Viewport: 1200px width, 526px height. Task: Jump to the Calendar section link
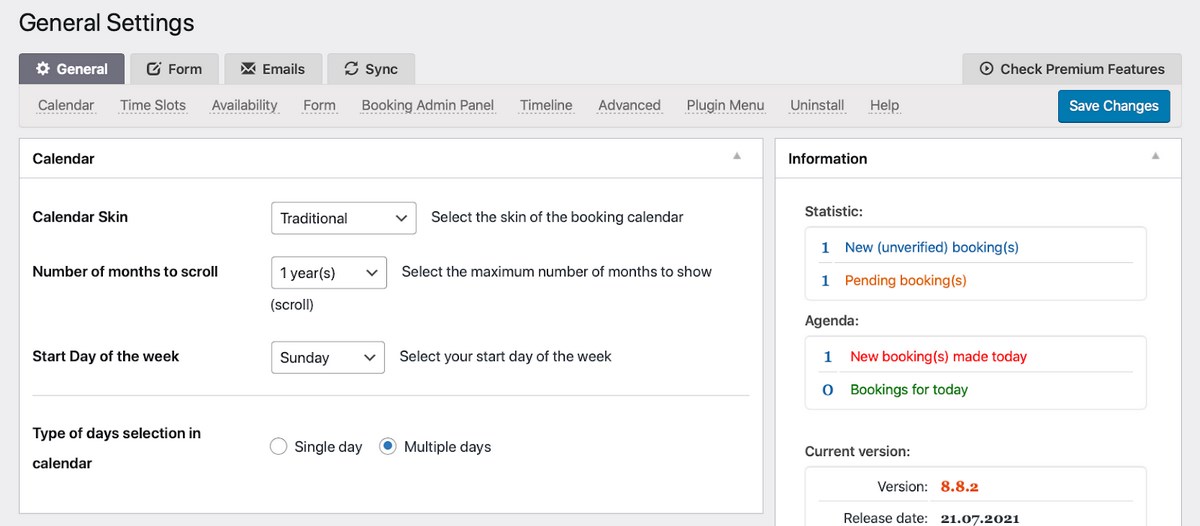tap(66, 105)
